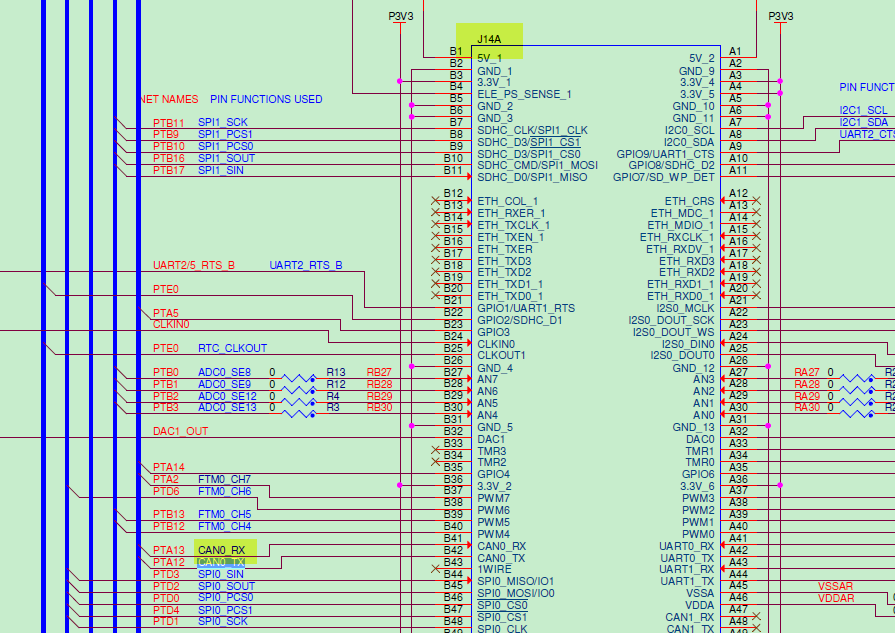895x633 pixels.
Task: Click the NET NAMES heading
Action: tap(169, 99)
